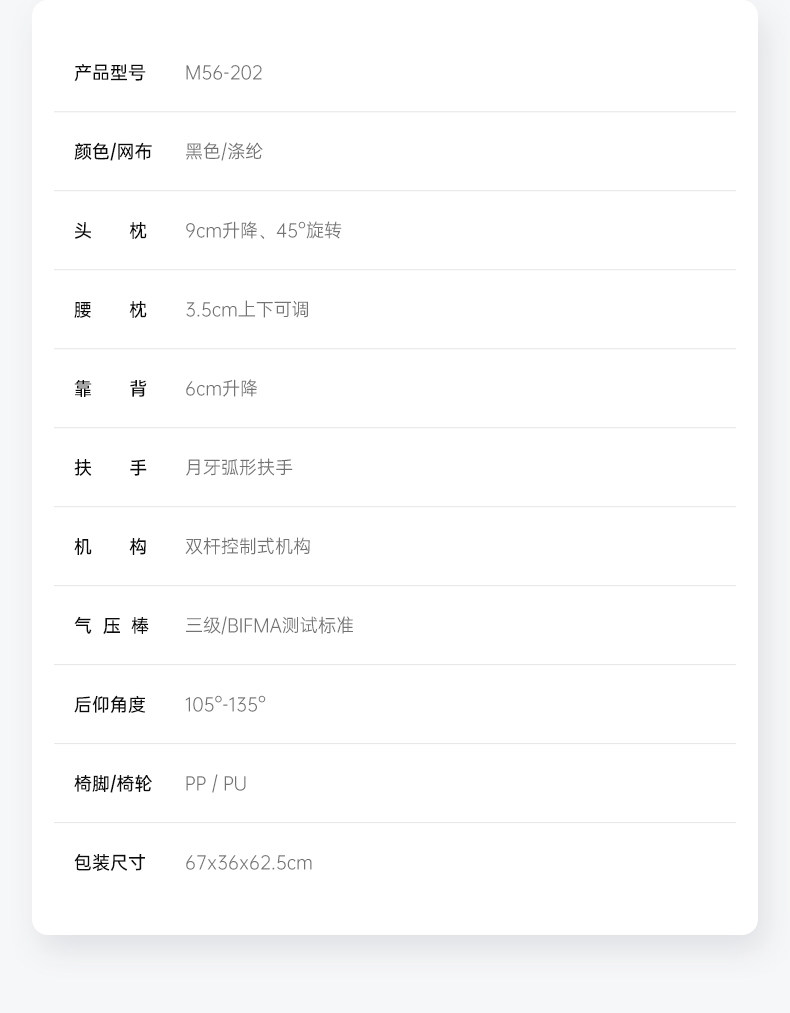
Task: Click the 椅脚/椅轮 row label
Action: pos(112,784)
